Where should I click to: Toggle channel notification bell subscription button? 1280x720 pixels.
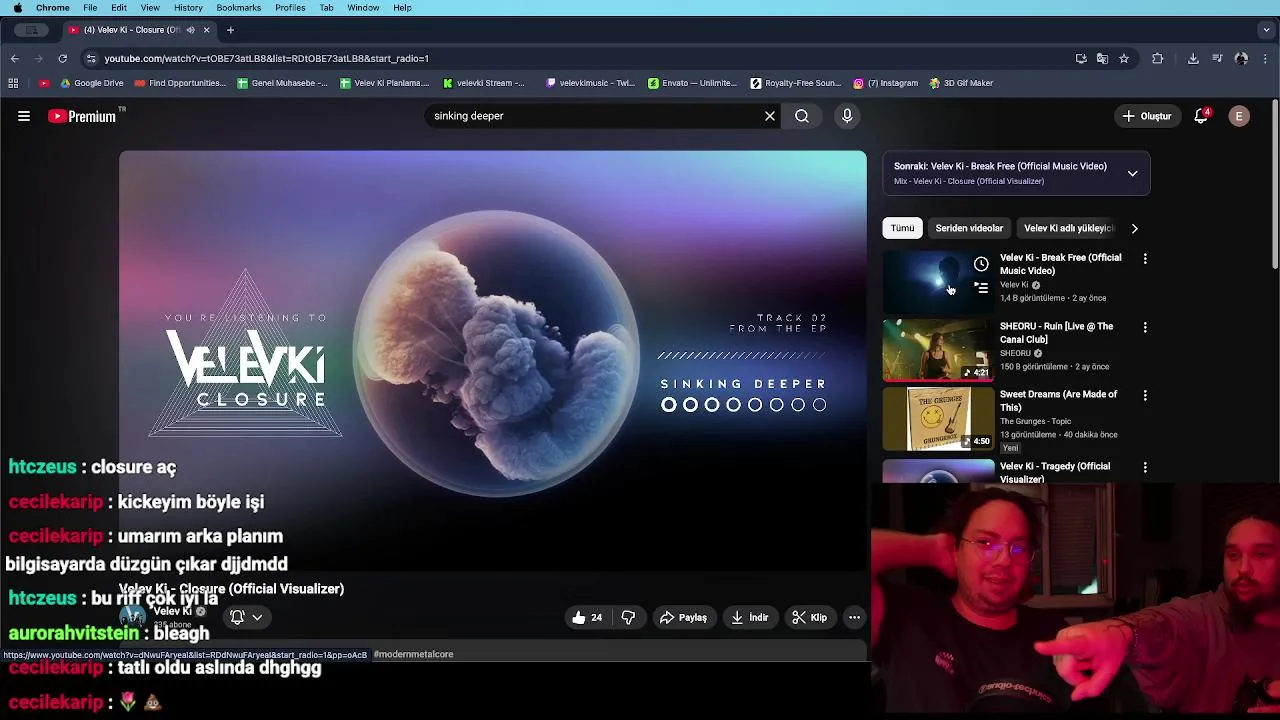246,617
